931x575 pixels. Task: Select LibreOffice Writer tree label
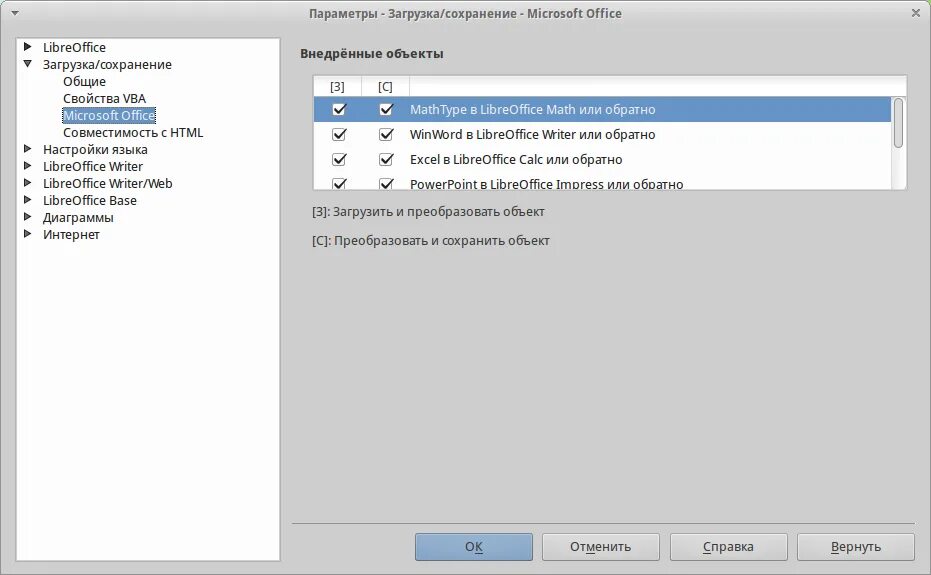pos(93,166)
